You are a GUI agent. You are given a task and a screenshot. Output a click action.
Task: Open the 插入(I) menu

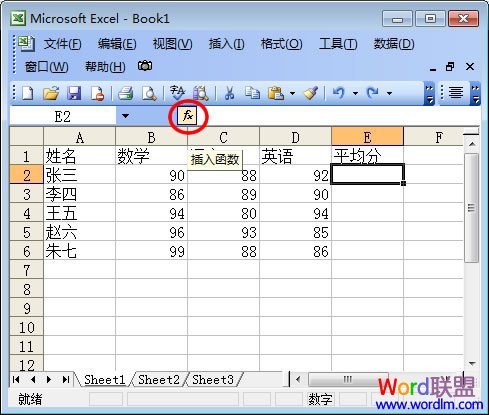227,44
